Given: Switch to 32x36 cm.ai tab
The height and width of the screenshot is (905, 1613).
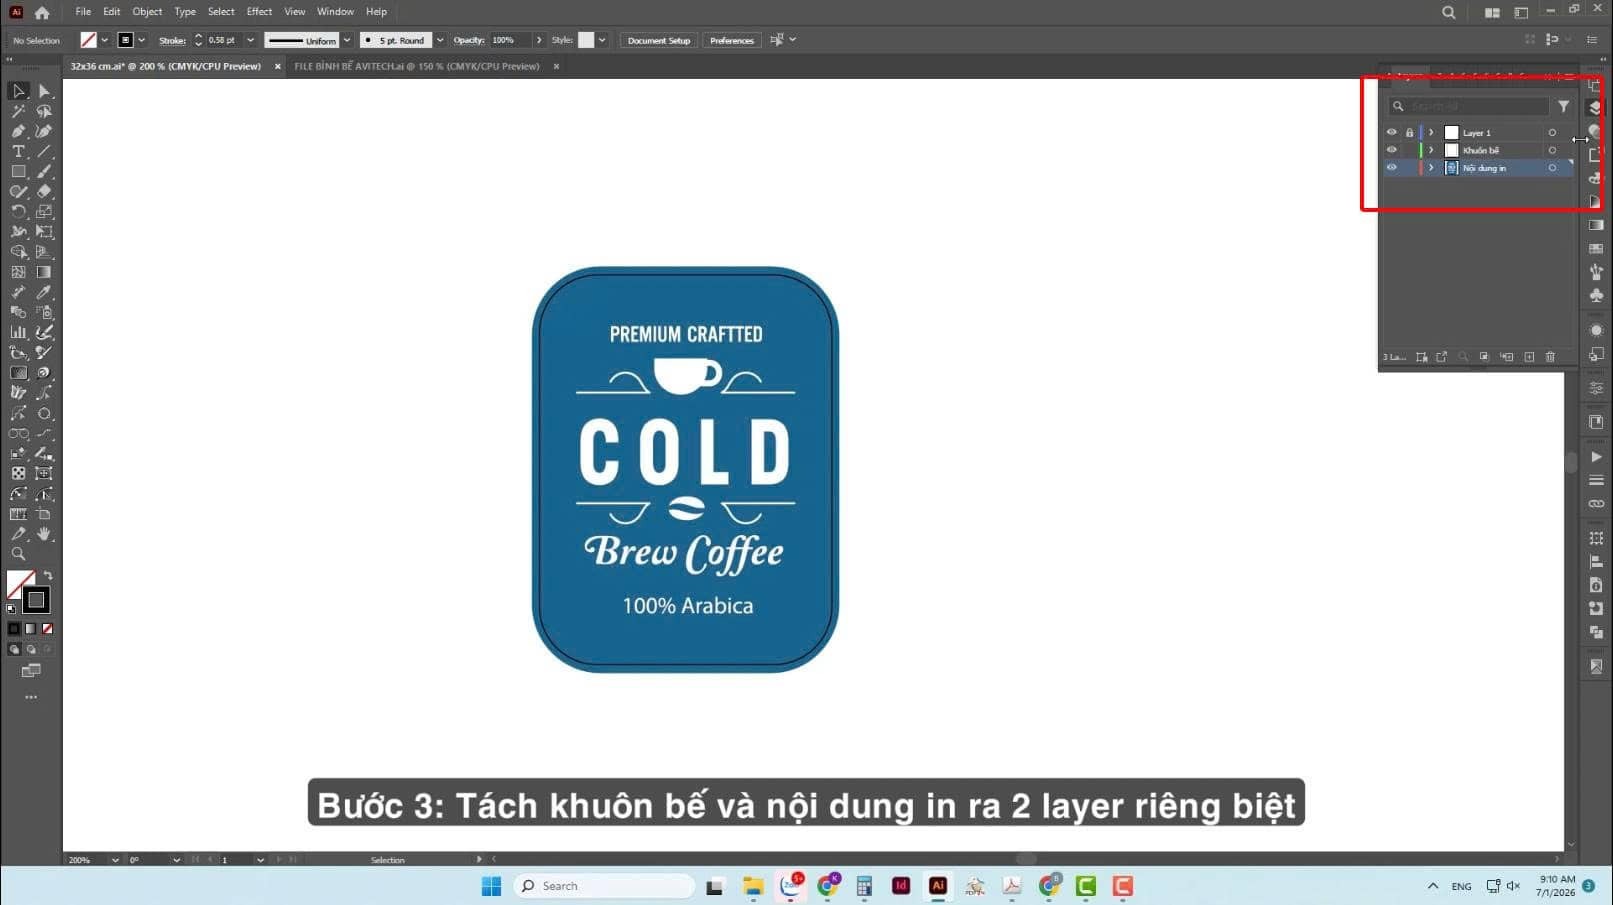Looking at the screenshot, I should (165, 66).
